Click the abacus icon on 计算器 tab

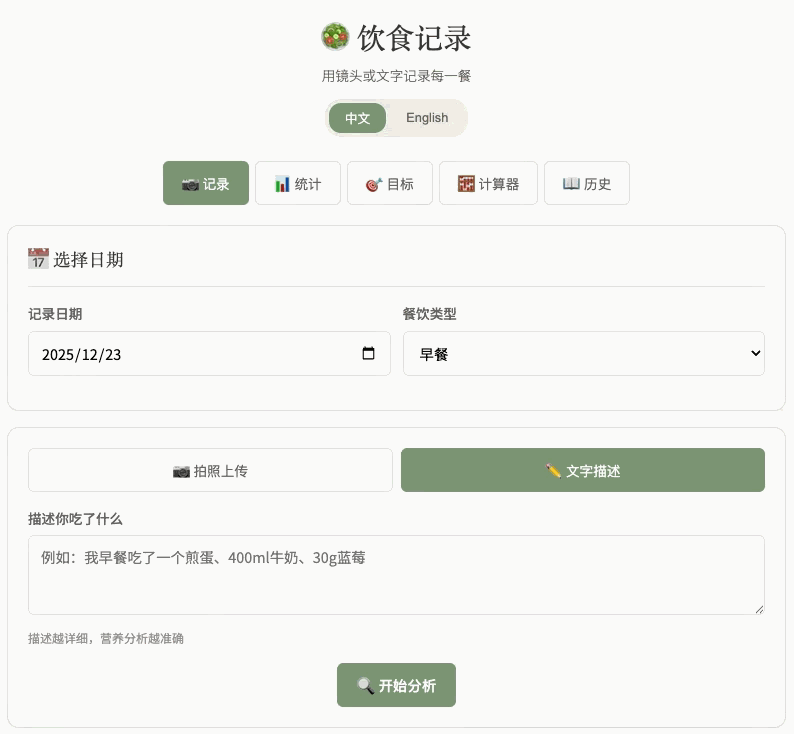tap(466, 184)
